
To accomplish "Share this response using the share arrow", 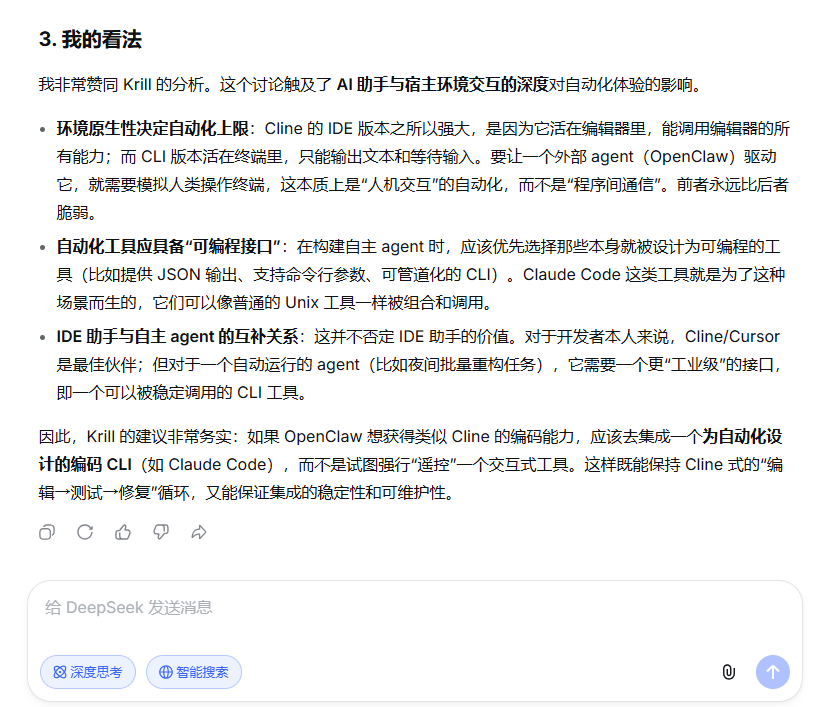I will click(198, 533).
